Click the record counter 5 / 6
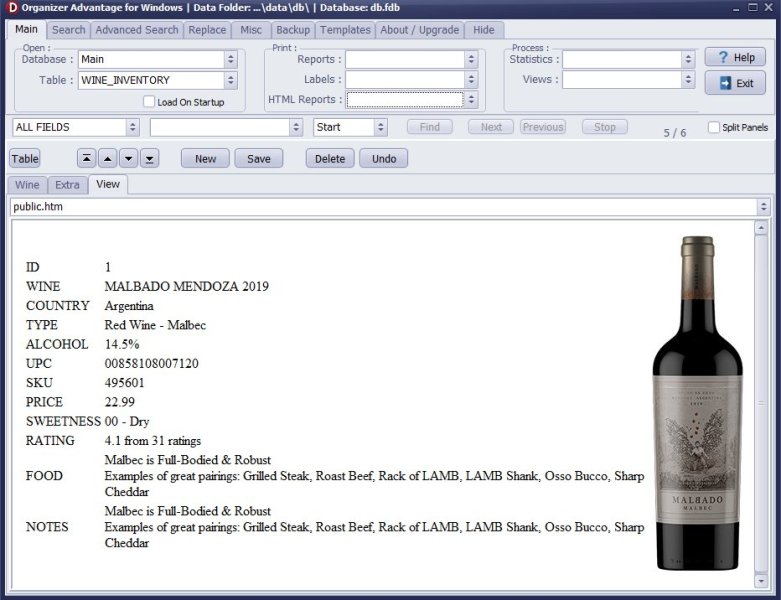The width and height of the screenshot is (781, 600). pyautogui.click(x=675, y=133)
